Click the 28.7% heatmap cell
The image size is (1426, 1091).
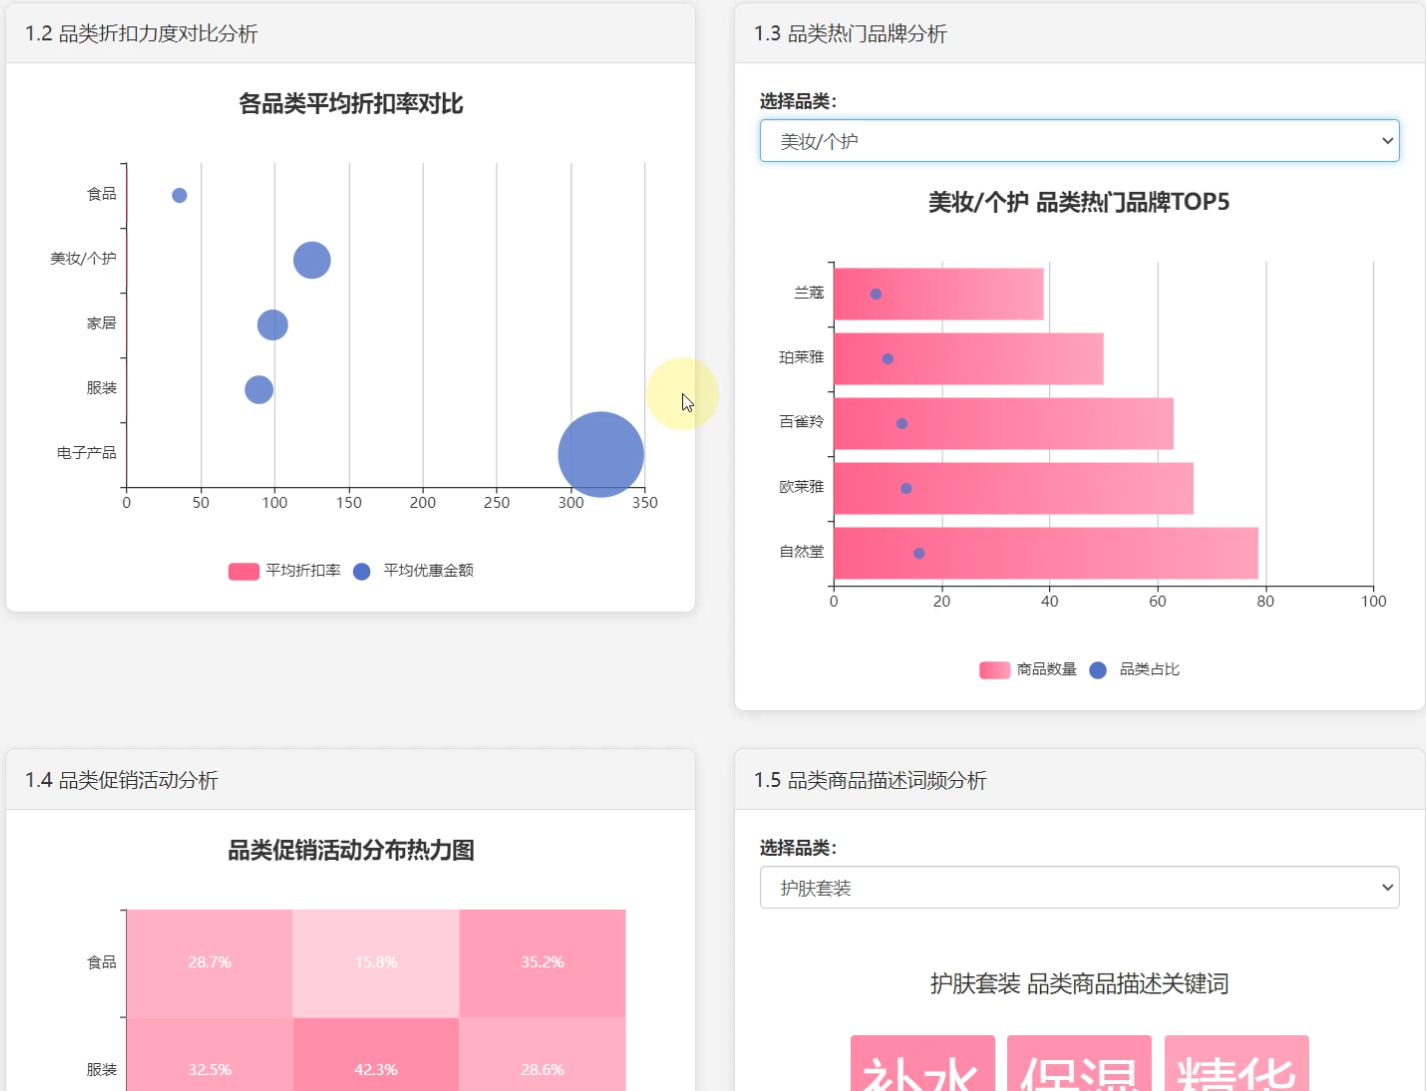tap(209, 963)
